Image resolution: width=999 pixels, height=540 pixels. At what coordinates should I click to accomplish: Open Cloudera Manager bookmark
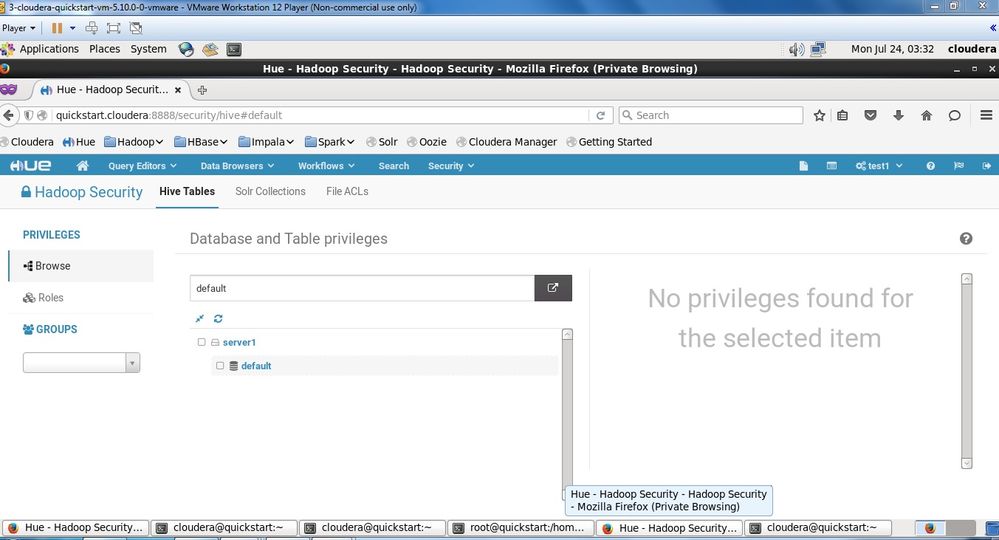[507, 142]
